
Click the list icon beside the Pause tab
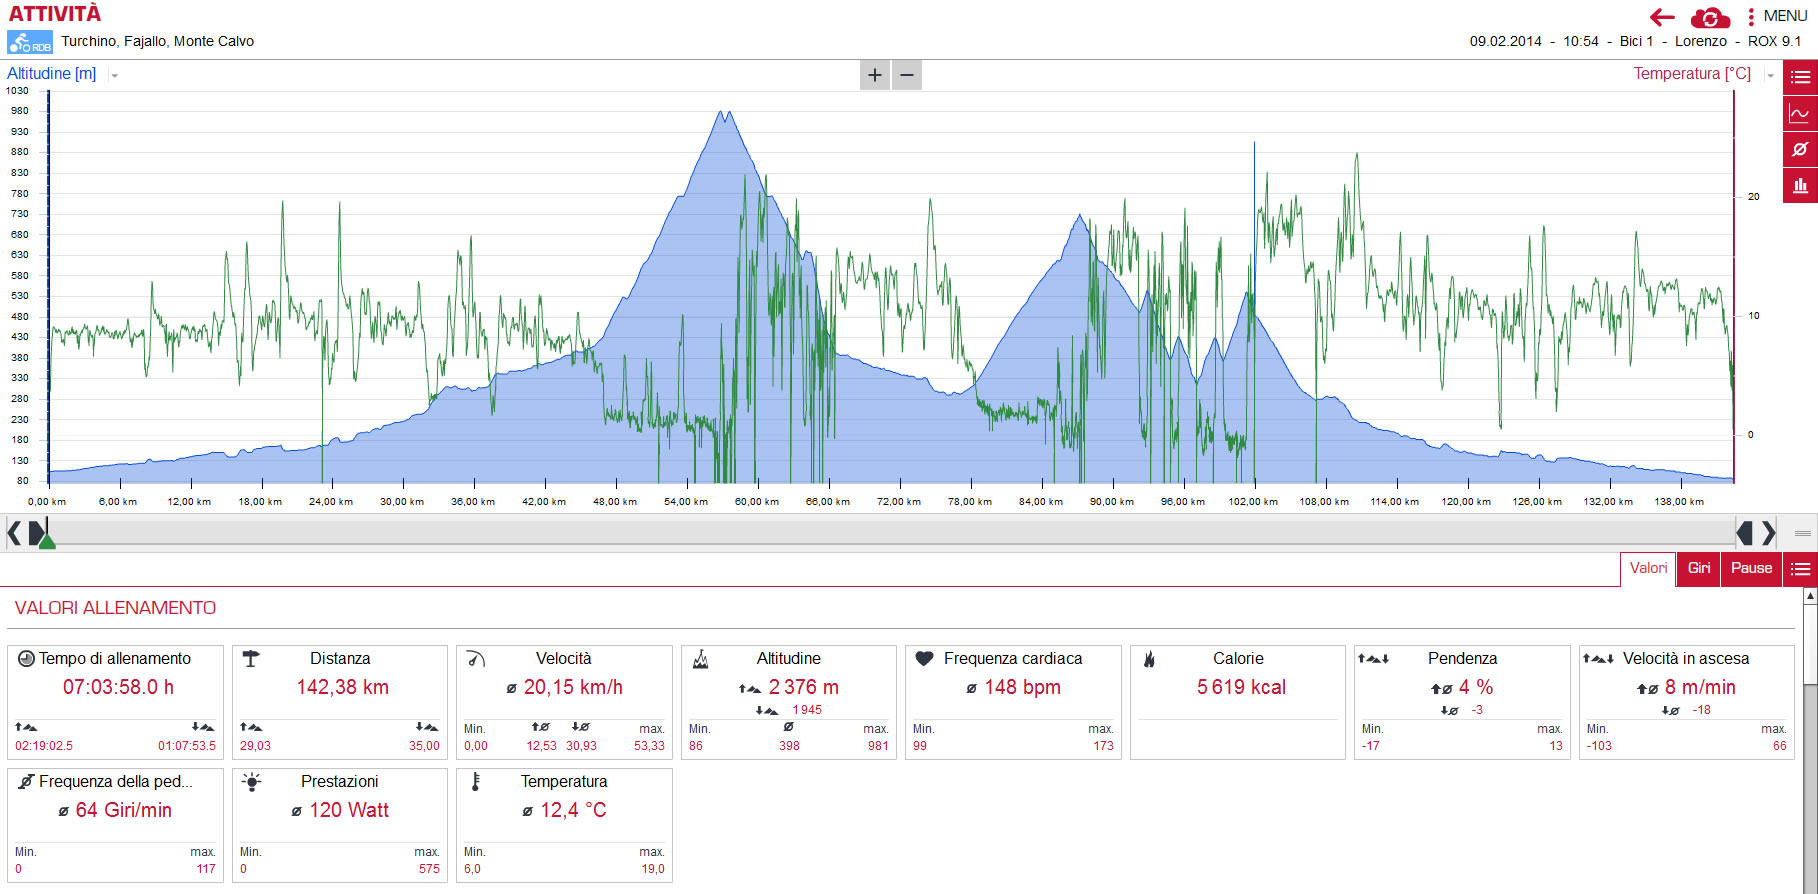coord(1800,569)
